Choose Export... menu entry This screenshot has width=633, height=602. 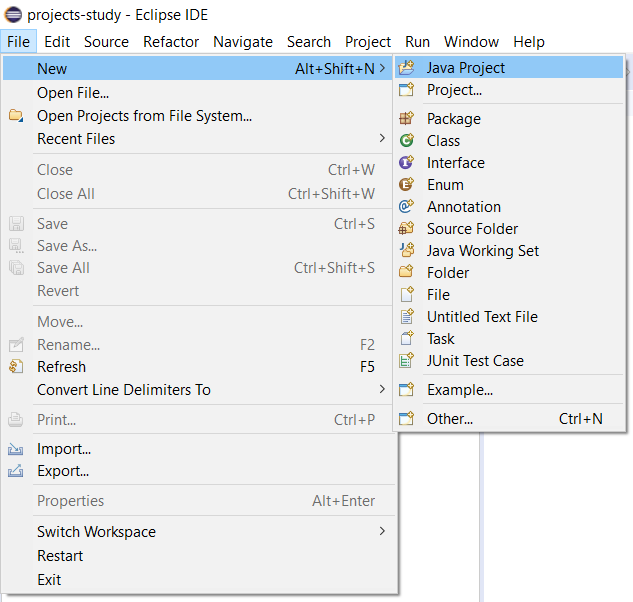[x=198, y=471]
